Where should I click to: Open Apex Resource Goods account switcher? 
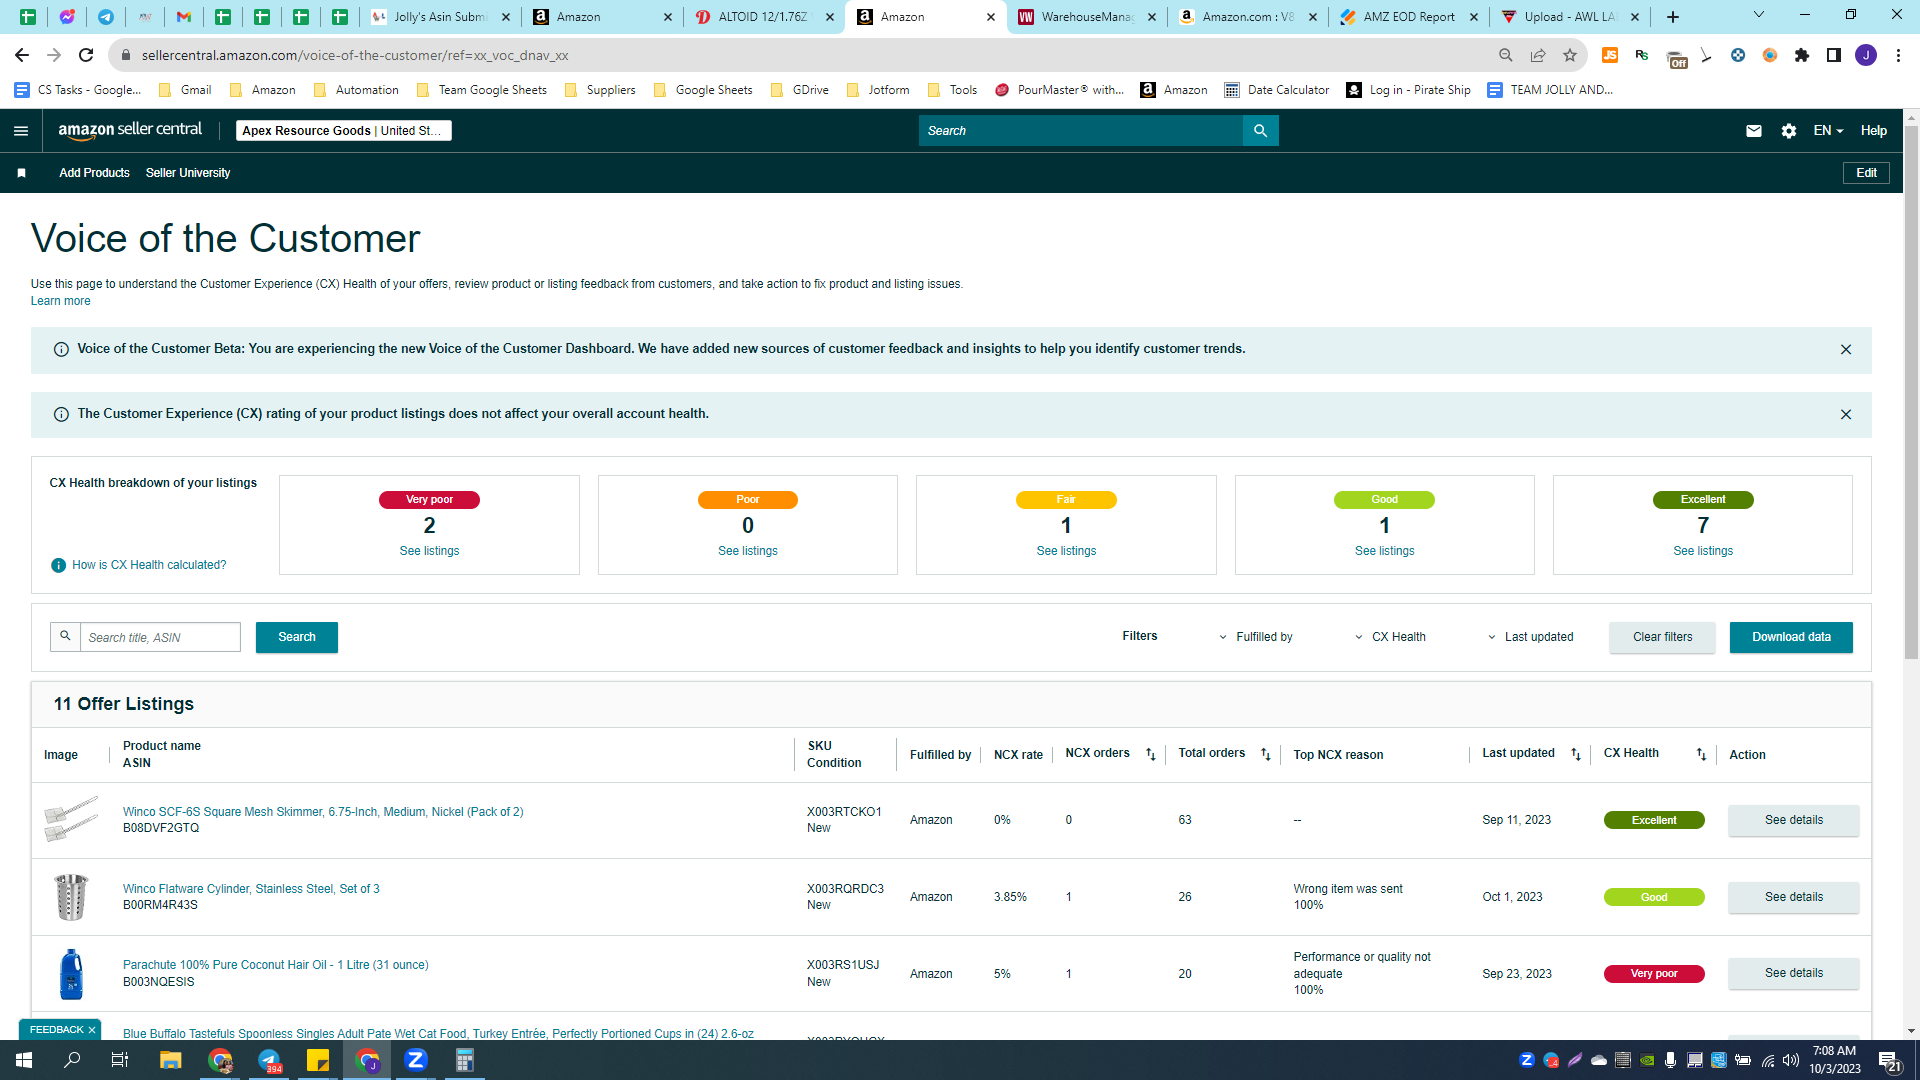point(343,131)
